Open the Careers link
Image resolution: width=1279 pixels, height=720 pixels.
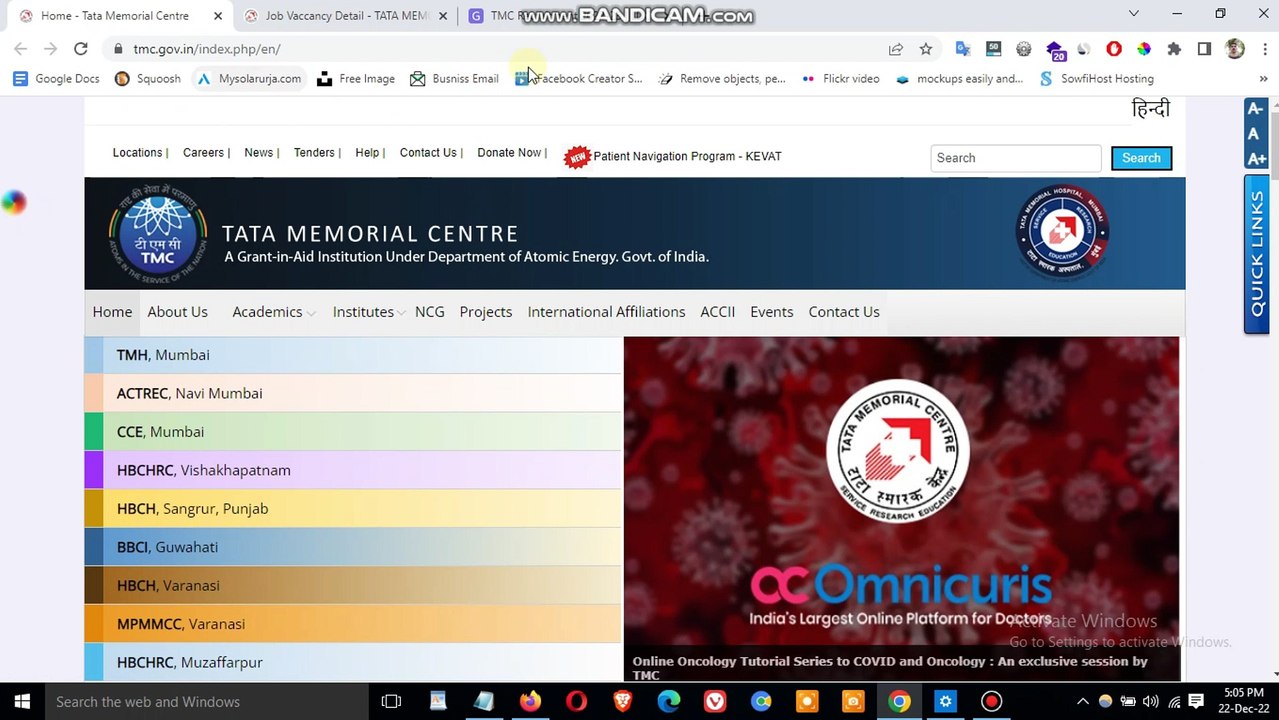click(x=203, y=153)
